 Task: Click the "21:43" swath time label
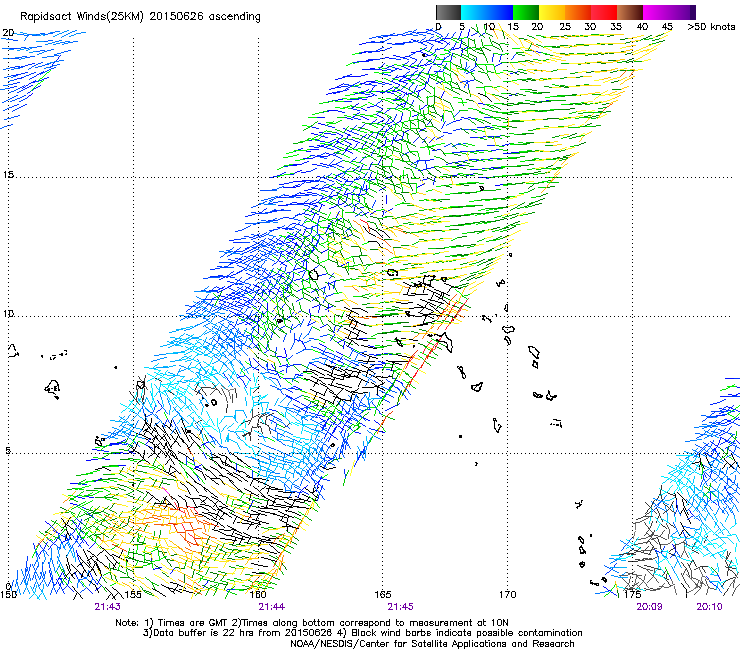107,607
